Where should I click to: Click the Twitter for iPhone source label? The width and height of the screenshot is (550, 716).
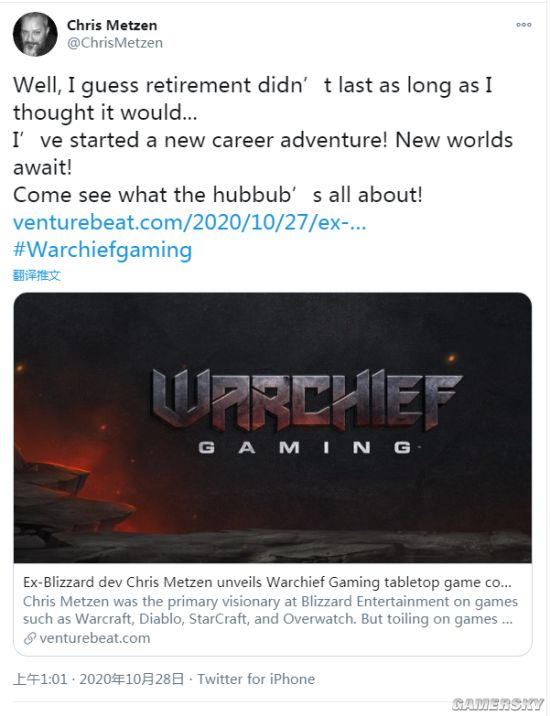pos(256,679)
